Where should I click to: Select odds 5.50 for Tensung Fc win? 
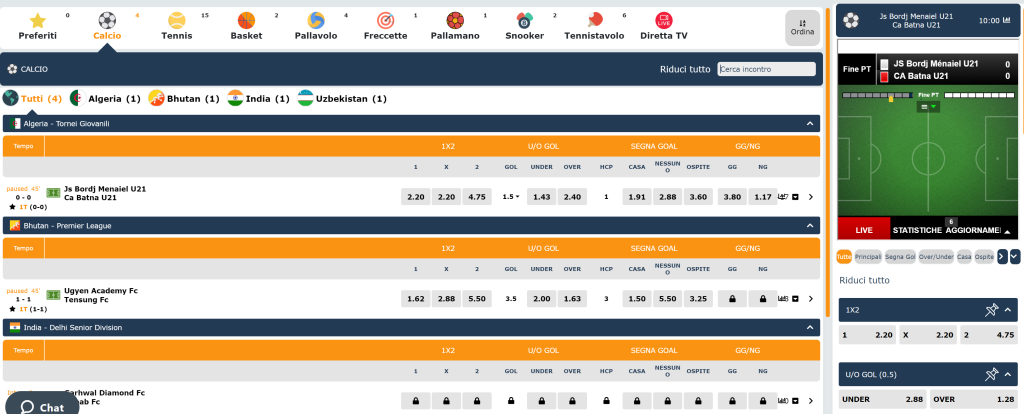click(x=477, y=298)
